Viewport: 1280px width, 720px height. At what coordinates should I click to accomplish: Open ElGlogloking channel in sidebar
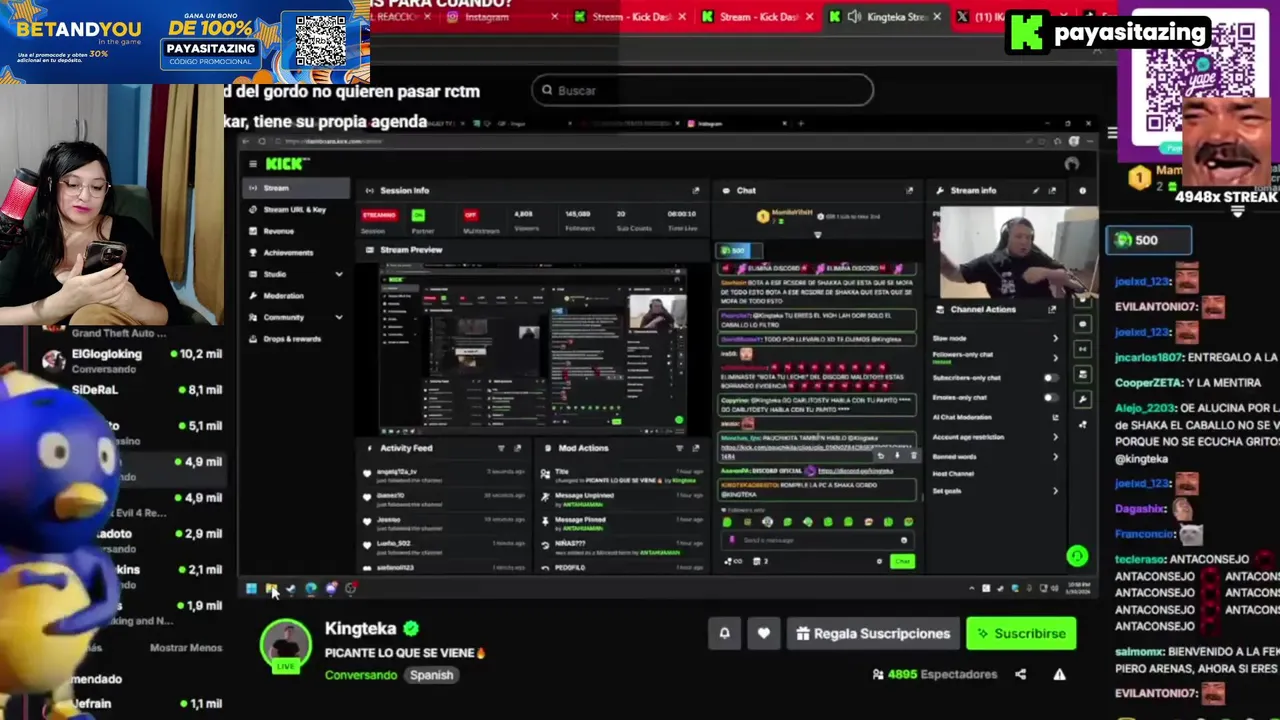(130, 360)
